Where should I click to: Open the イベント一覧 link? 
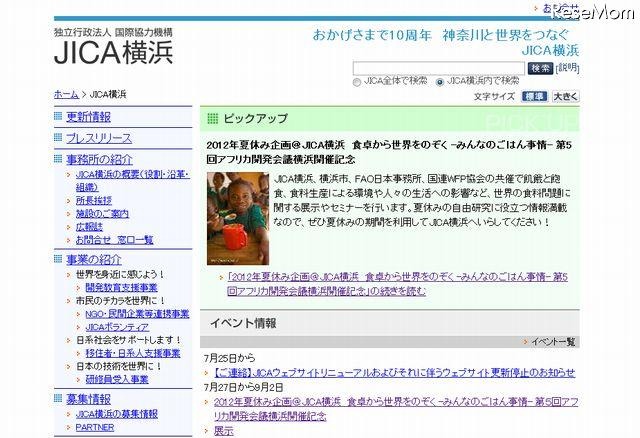coord(553,342)
